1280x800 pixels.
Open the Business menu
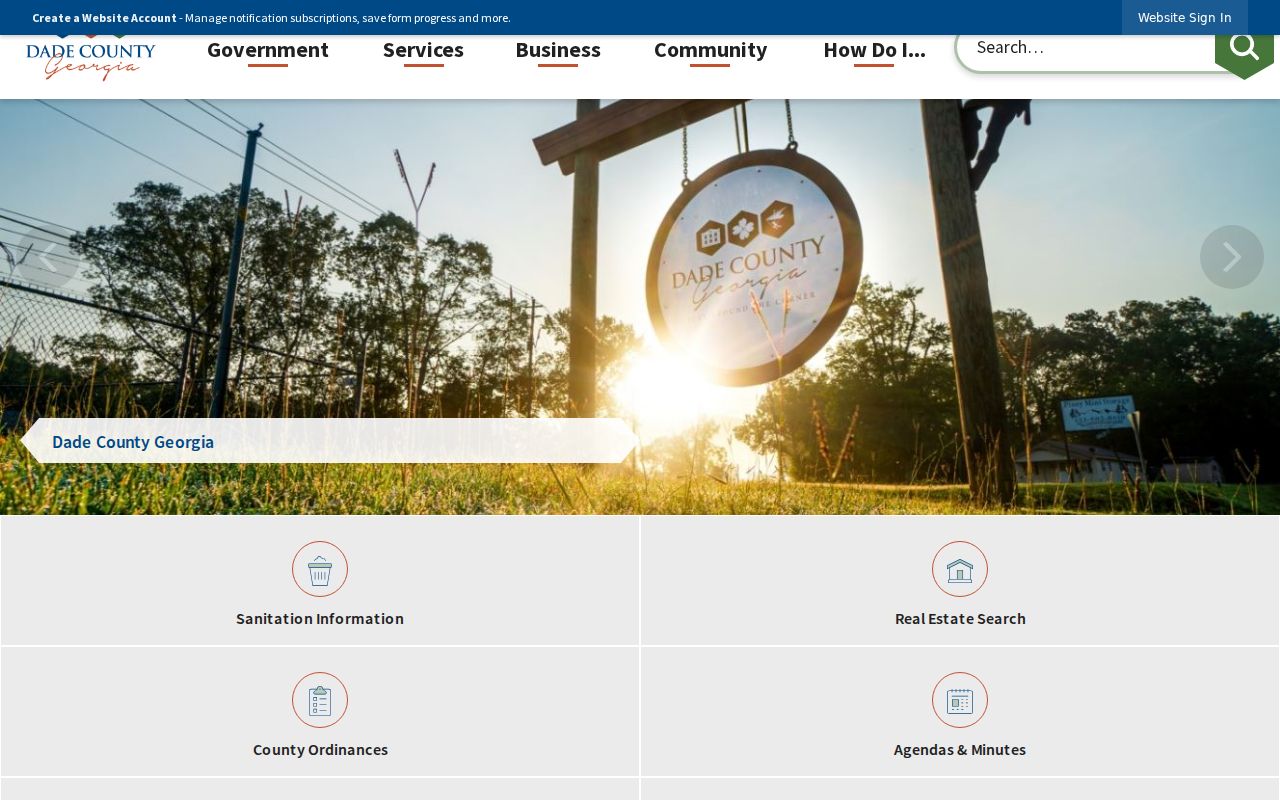pyautogui.click(x=558, y=50)
